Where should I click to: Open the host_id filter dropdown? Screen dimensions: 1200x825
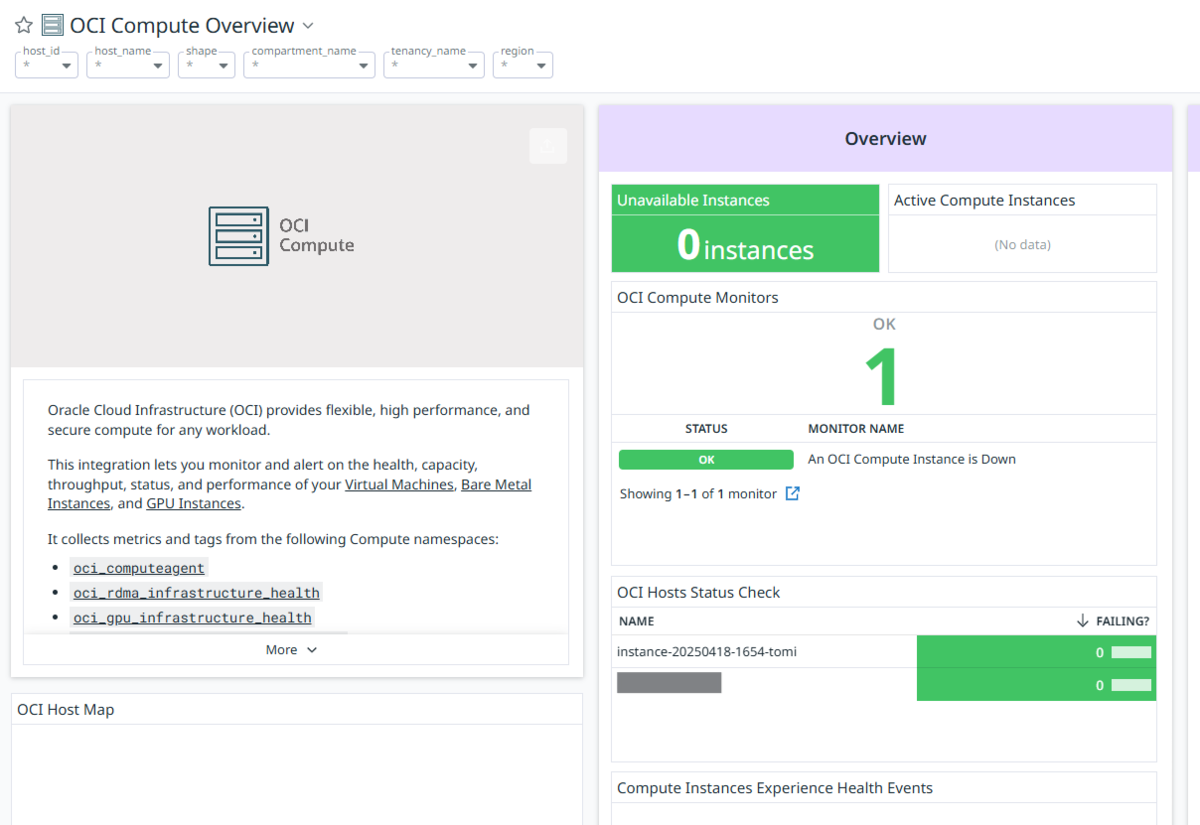pos(47,65)
